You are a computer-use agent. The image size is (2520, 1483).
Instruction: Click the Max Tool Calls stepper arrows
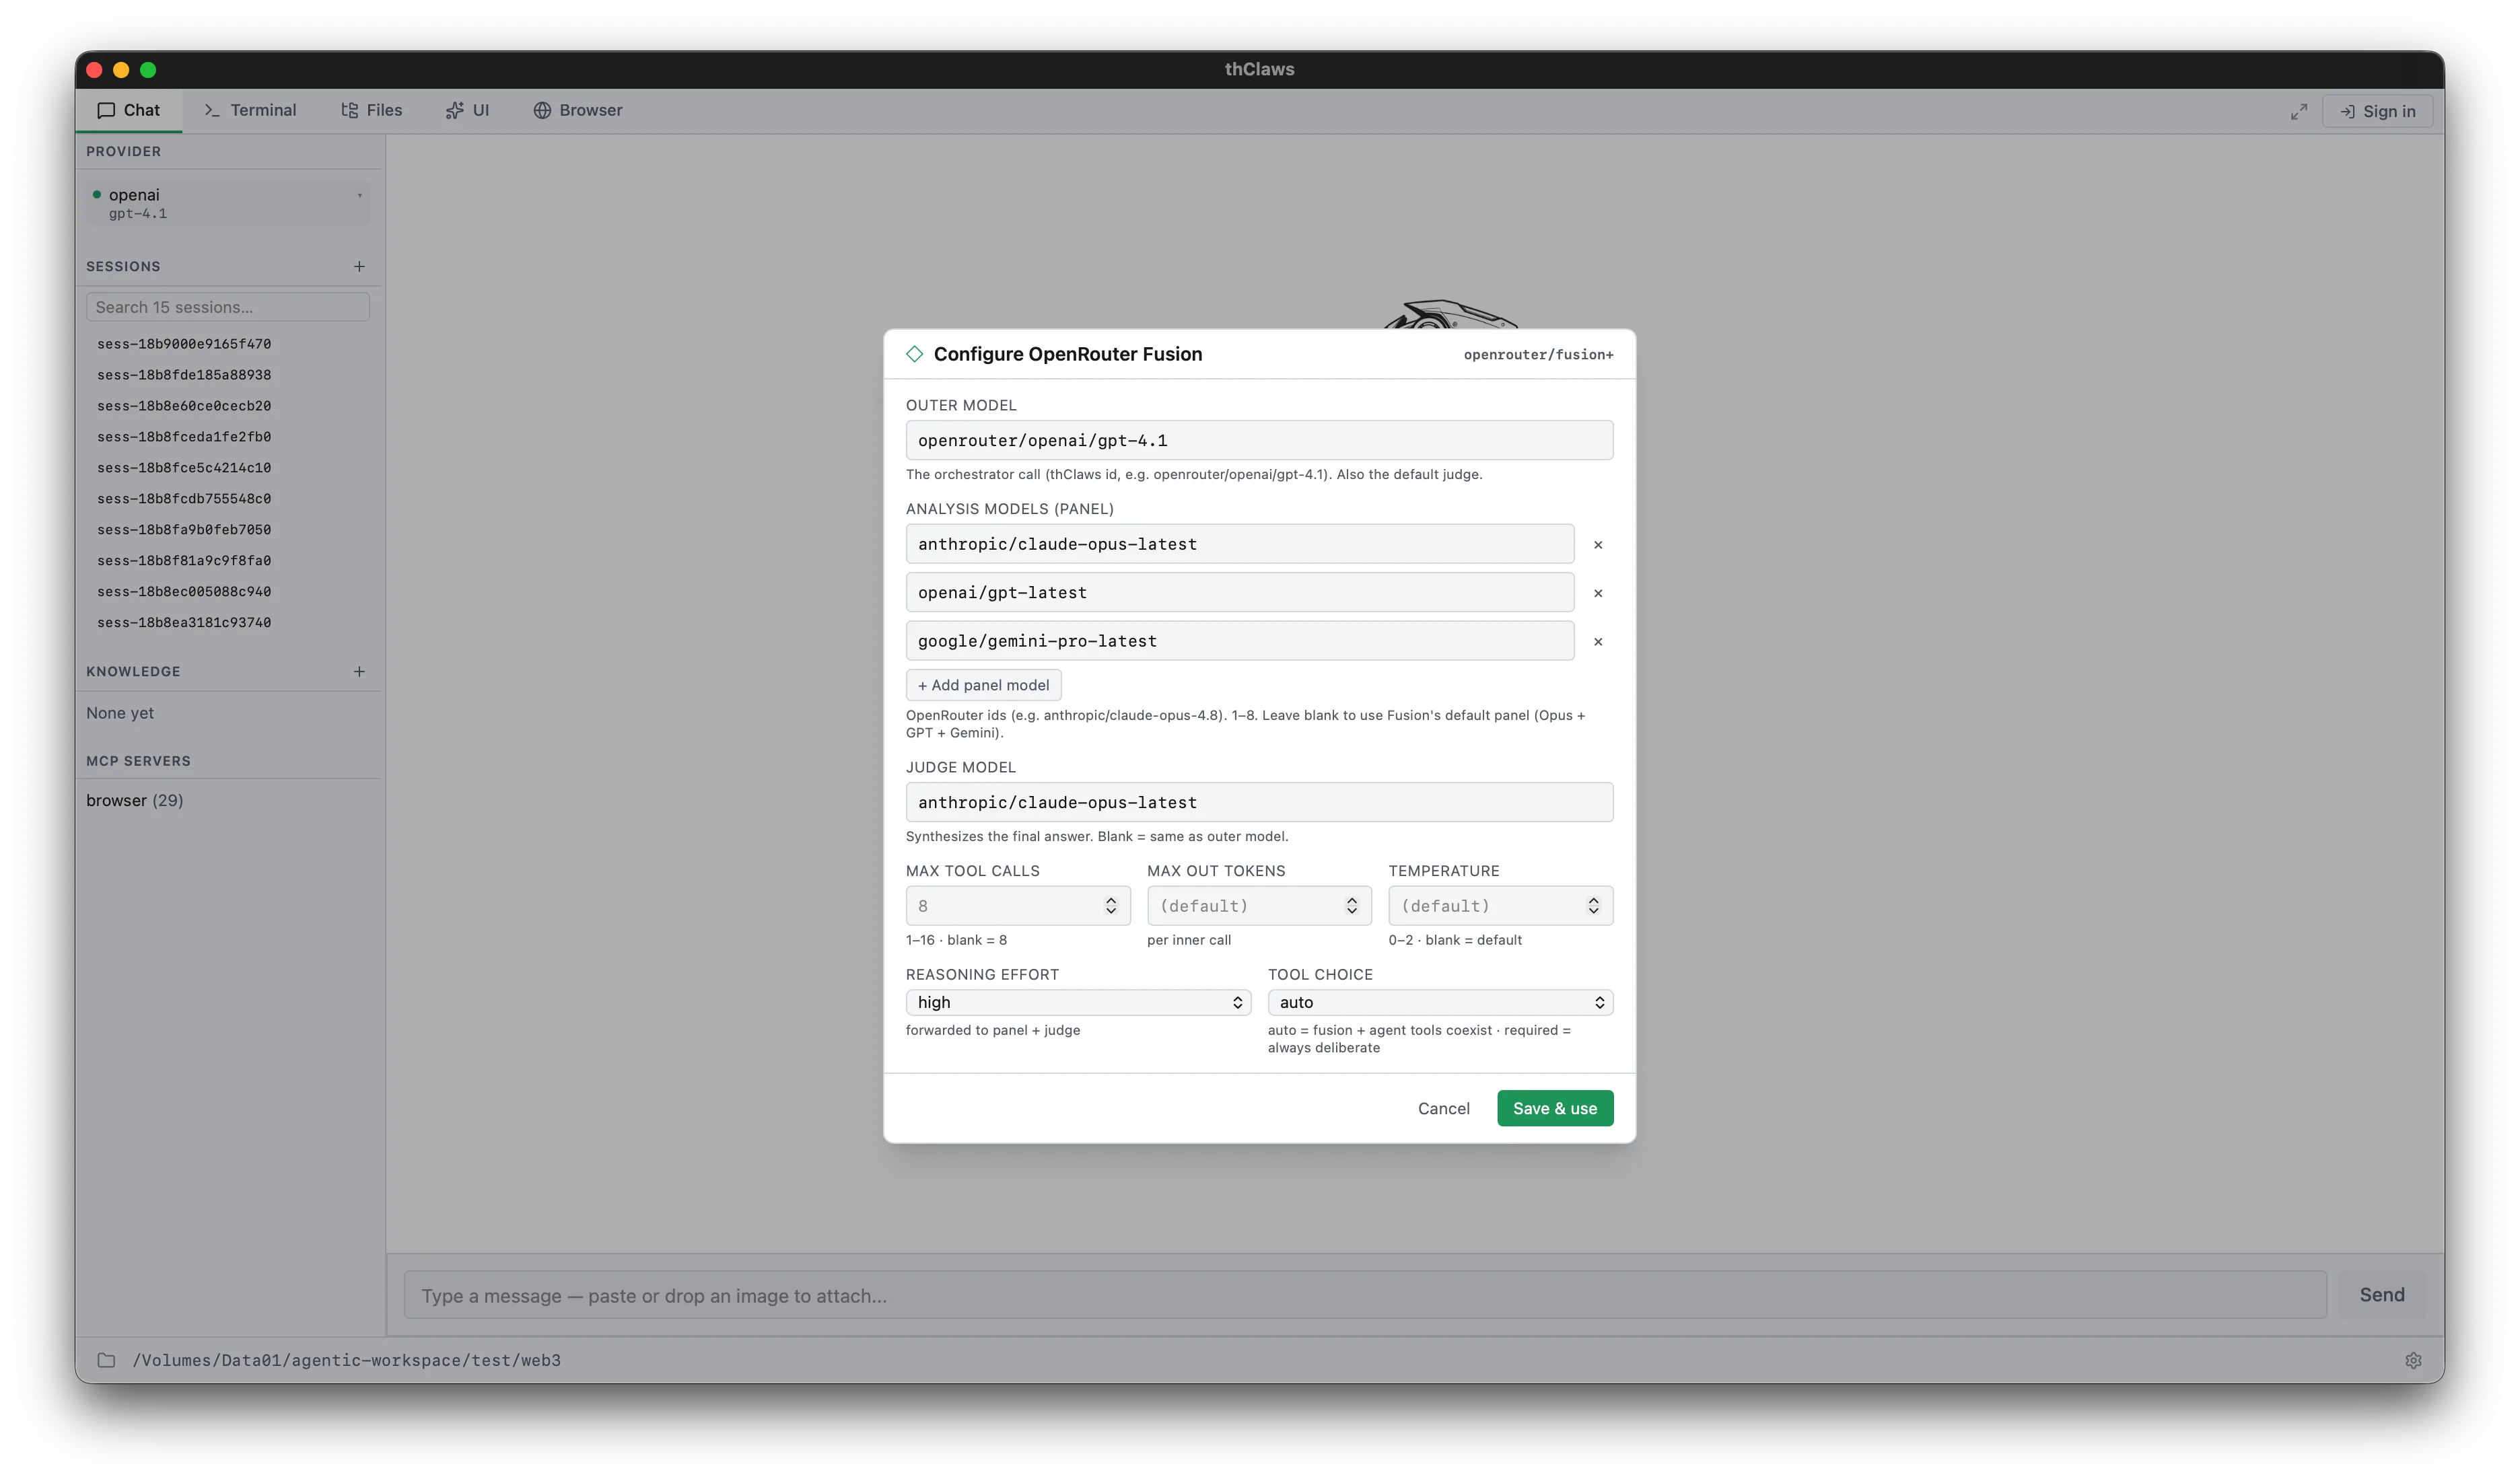(x=1111, y=906)
